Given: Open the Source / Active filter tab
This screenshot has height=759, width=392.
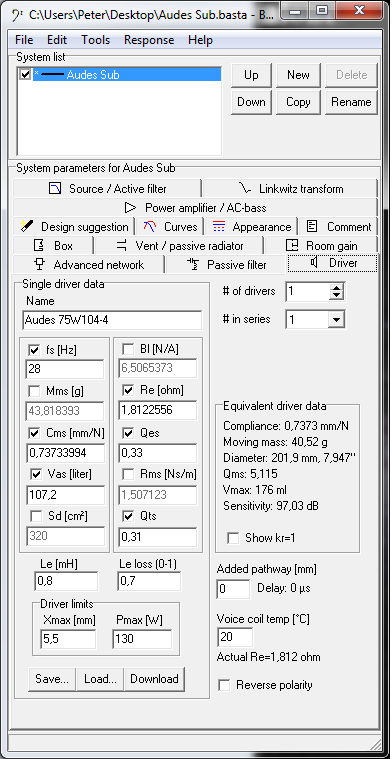Looking at the screenshot, I should [107, 189].
